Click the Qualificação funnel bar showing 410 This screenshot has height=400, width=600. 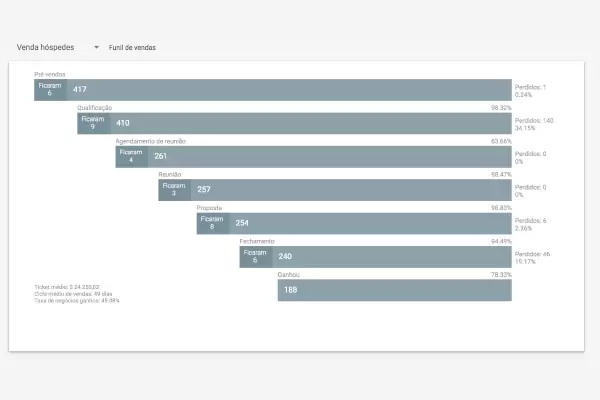tap(310, 123)
